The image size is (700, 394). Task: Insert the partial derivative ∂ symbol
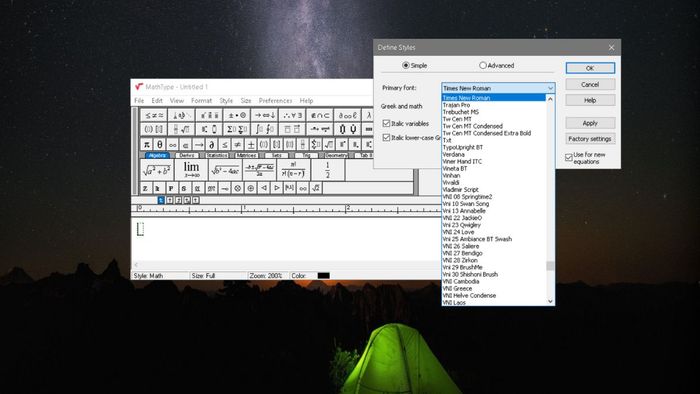(x=212, y=145)
